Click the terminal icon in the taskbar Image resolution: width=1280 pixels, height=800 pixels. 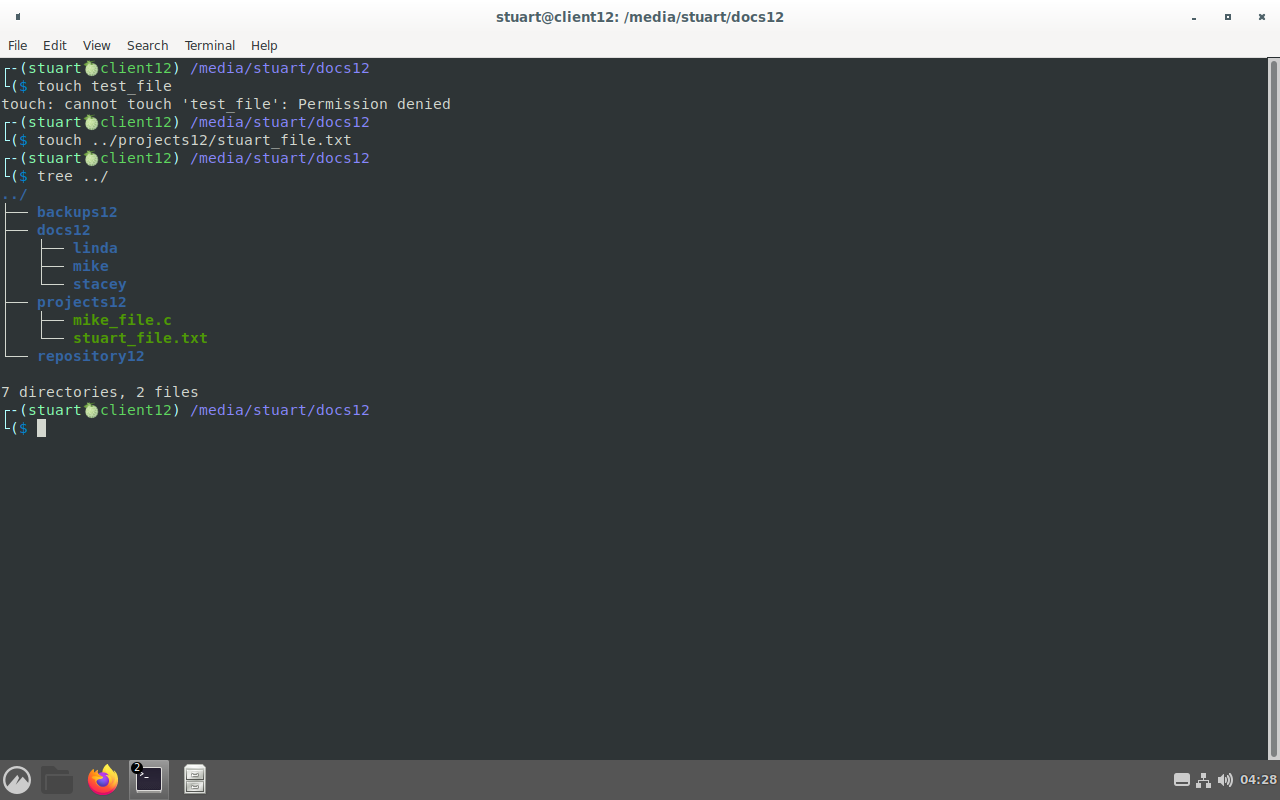point(148,780)
